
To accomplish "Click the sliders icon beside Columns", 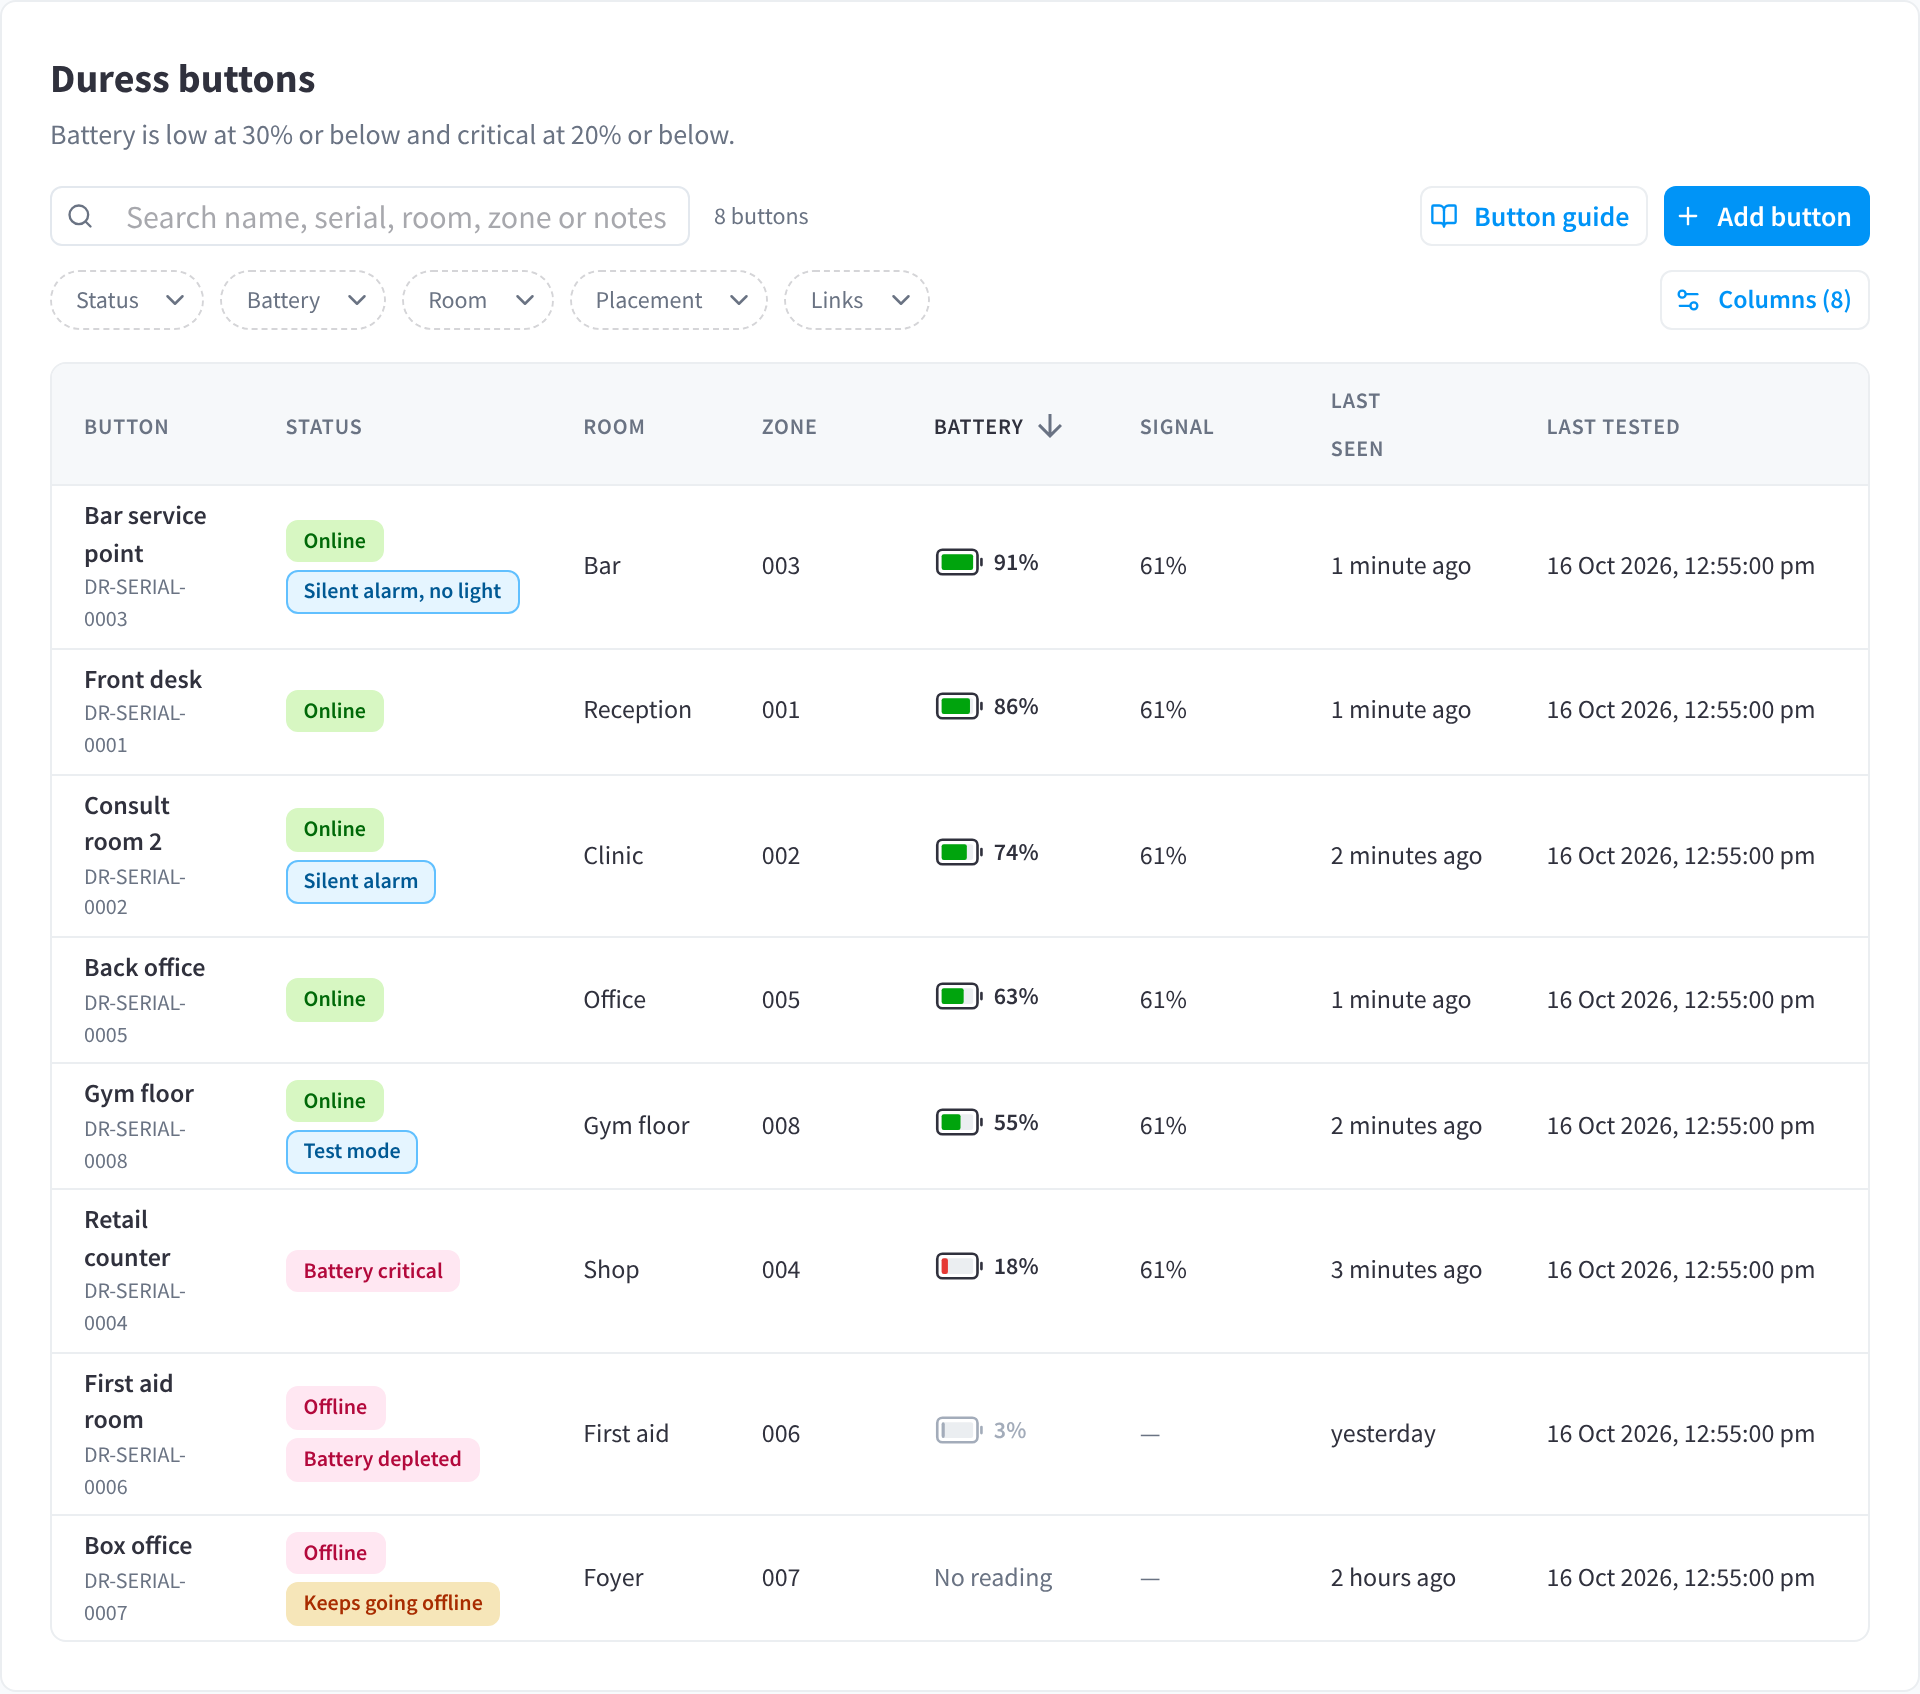I will [1688, 300].
